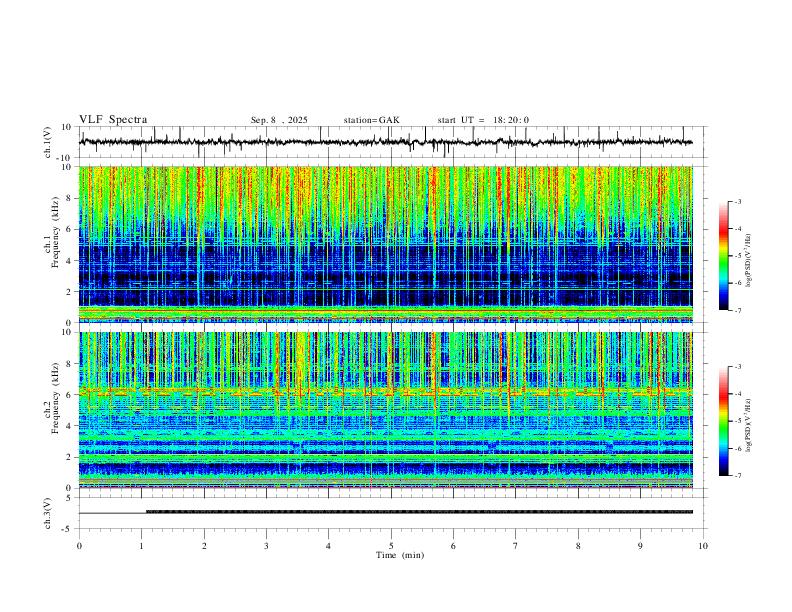Click the ch.1 "Frequency (kHz)" axis title
Viewport: 792px width, 612px height.
[x=56, y=232]
